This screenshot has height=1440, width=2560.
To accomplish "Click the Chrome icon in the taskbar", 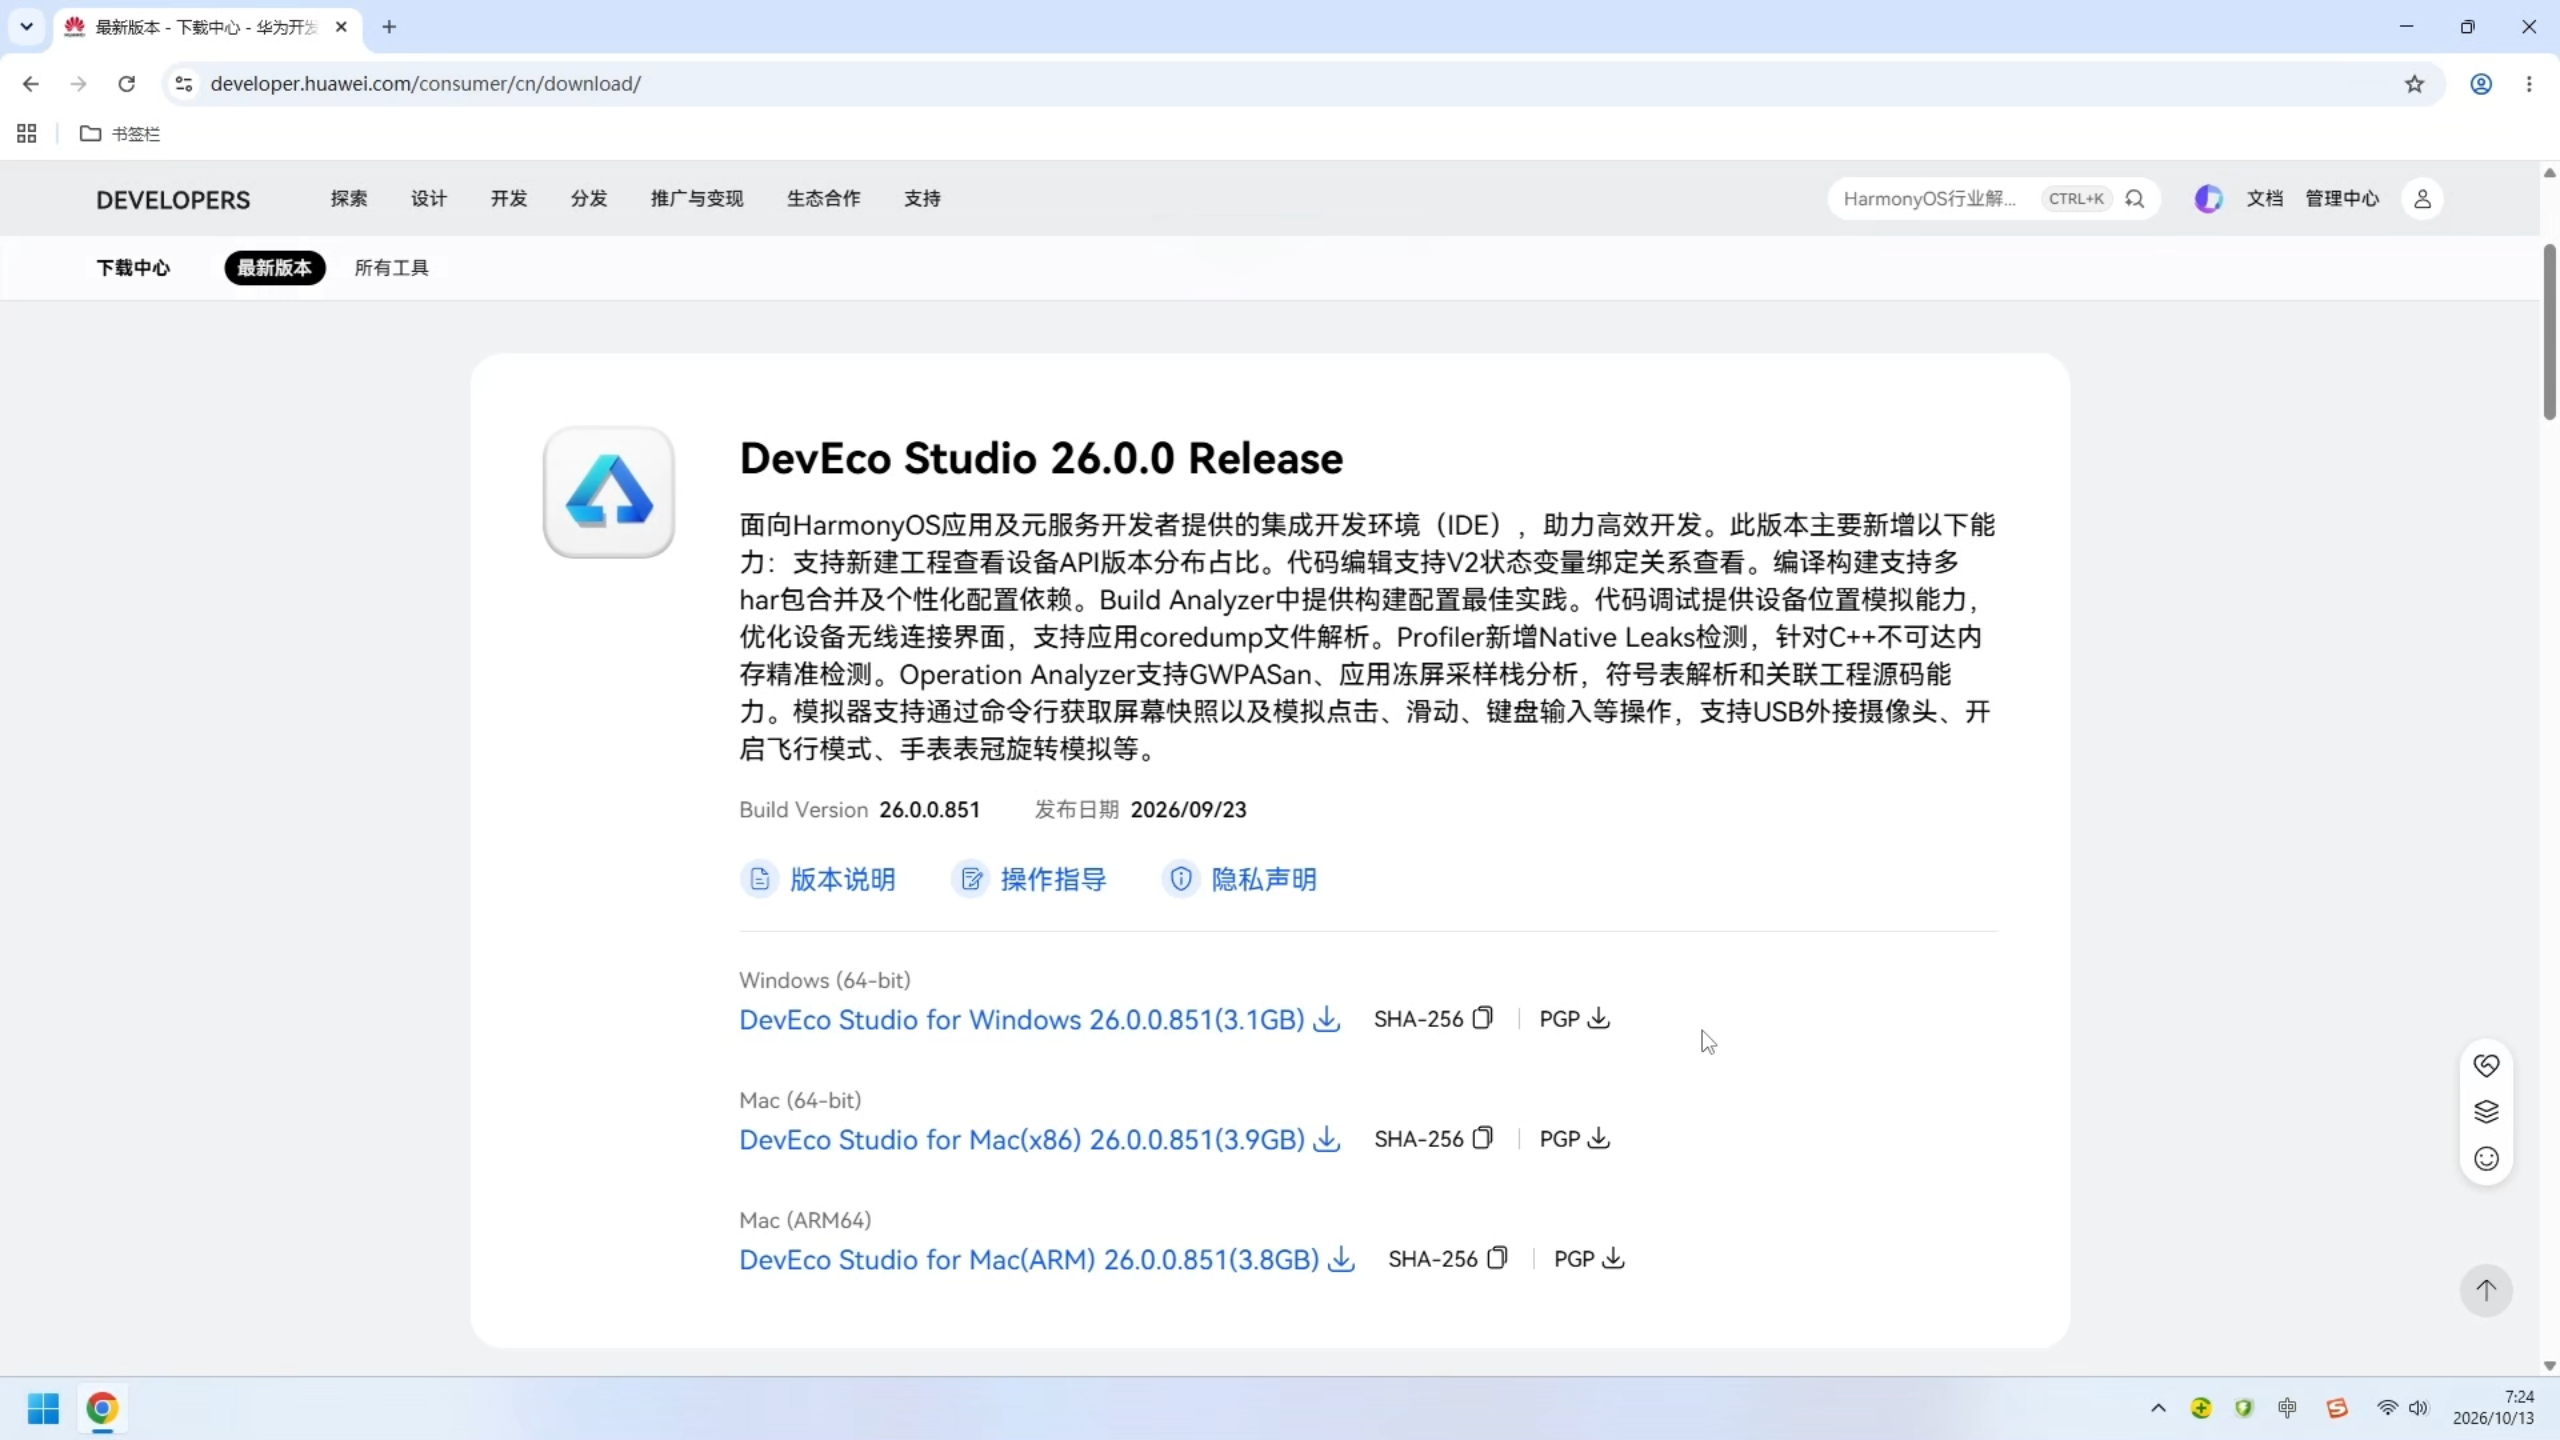I will tap(102, 1408).
